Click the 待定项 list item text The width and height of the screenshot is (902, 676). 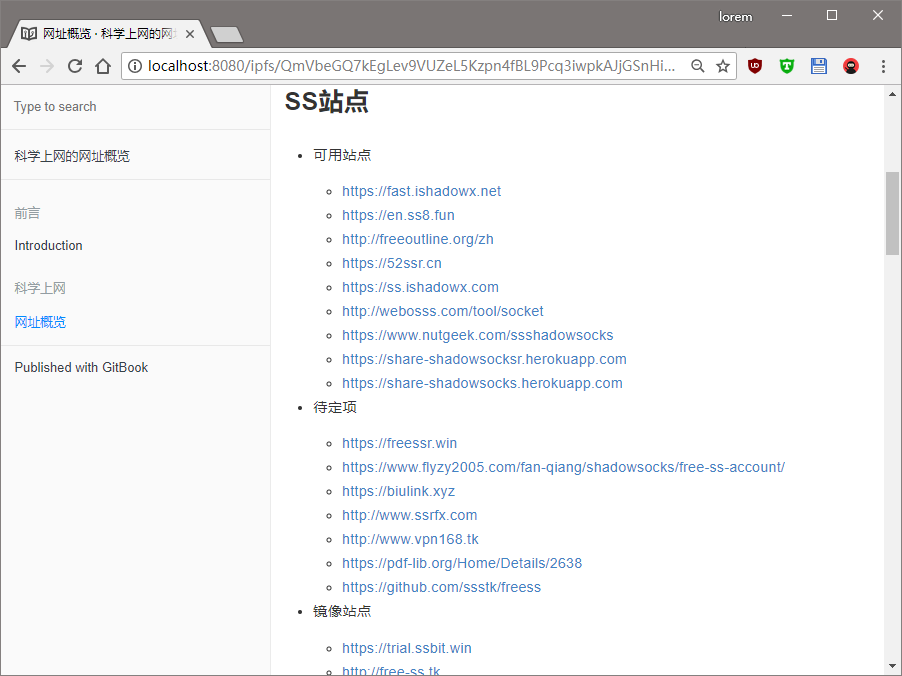335,407
